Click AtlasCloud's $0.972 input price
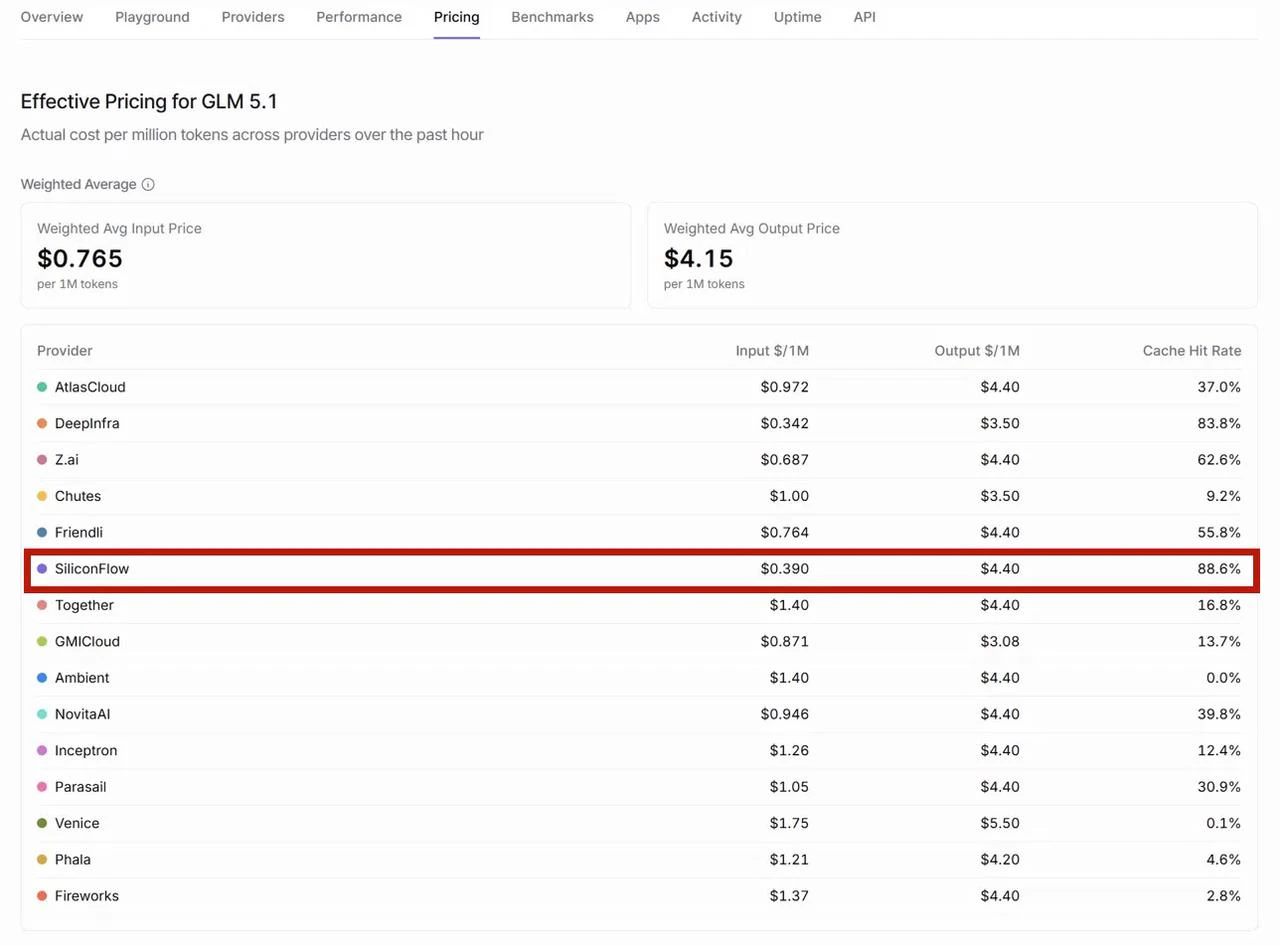 (x=785, y=387)
